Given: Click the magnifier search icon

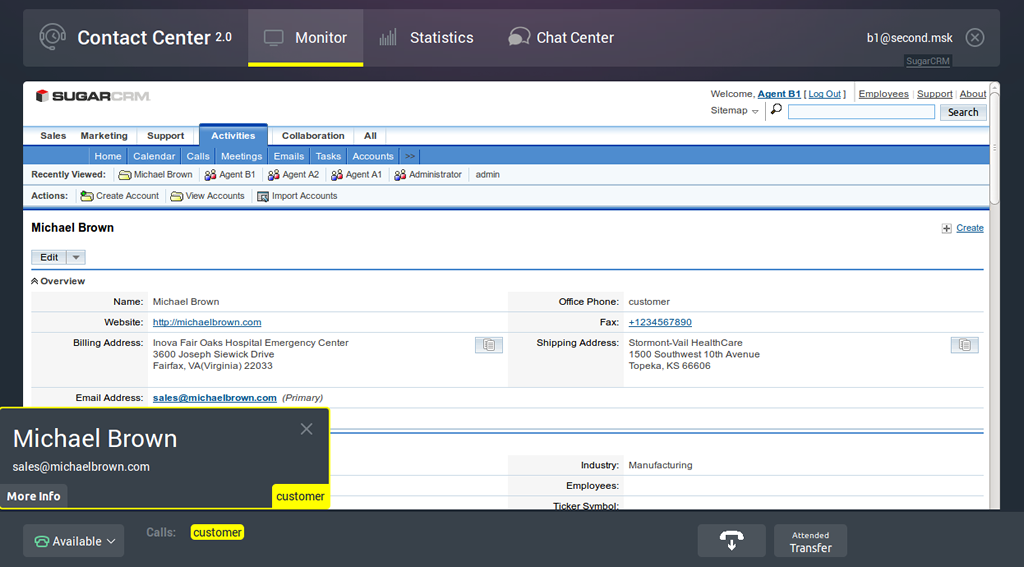Looking at the screenshot, I should pos(776,110).
